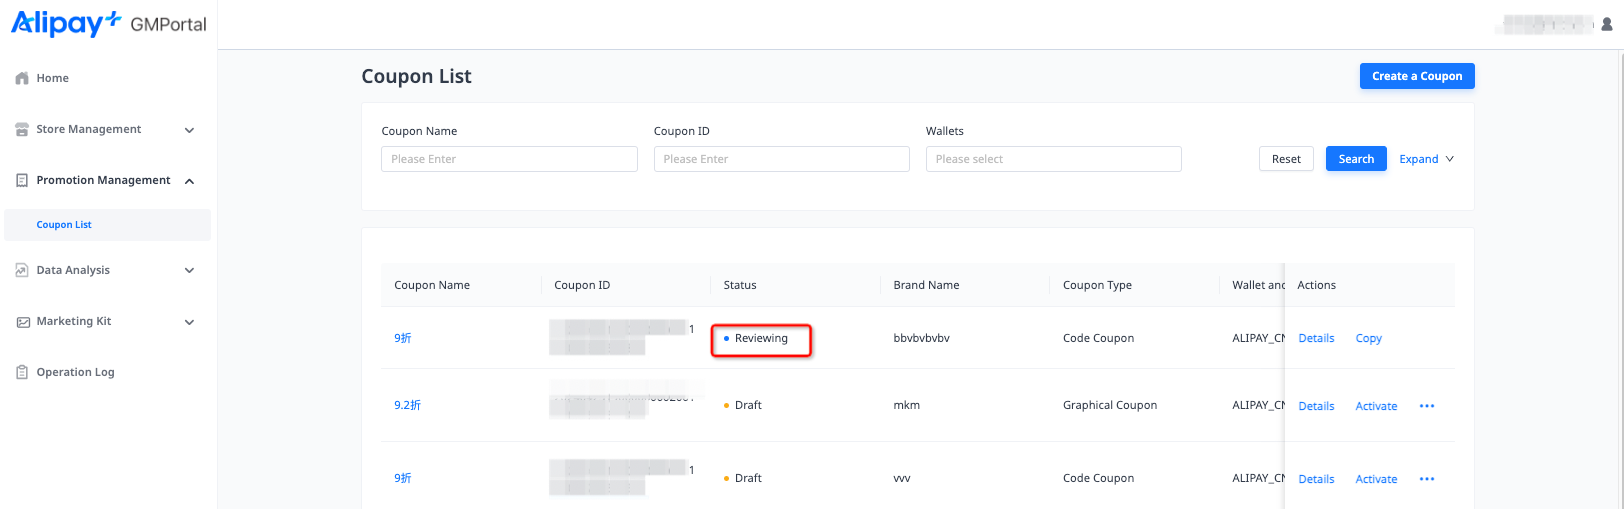
Task: Open more actions for 9.2折 coupon
Action: (1427, 406)
